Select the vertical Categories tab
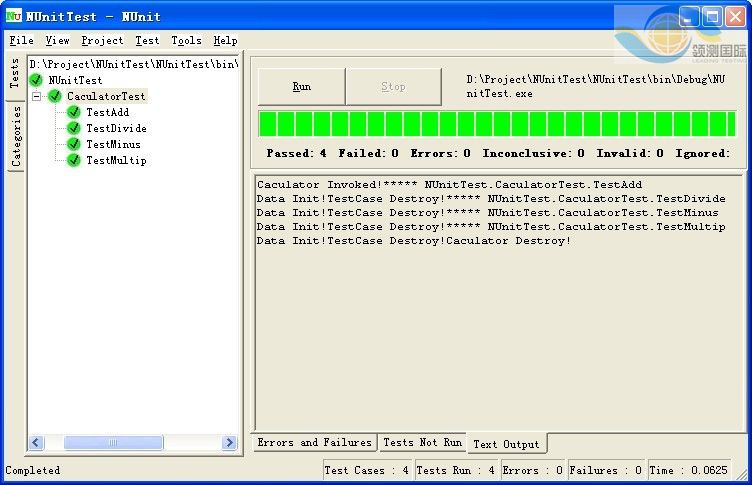The image size is (752, 485). tap(16, 137)
